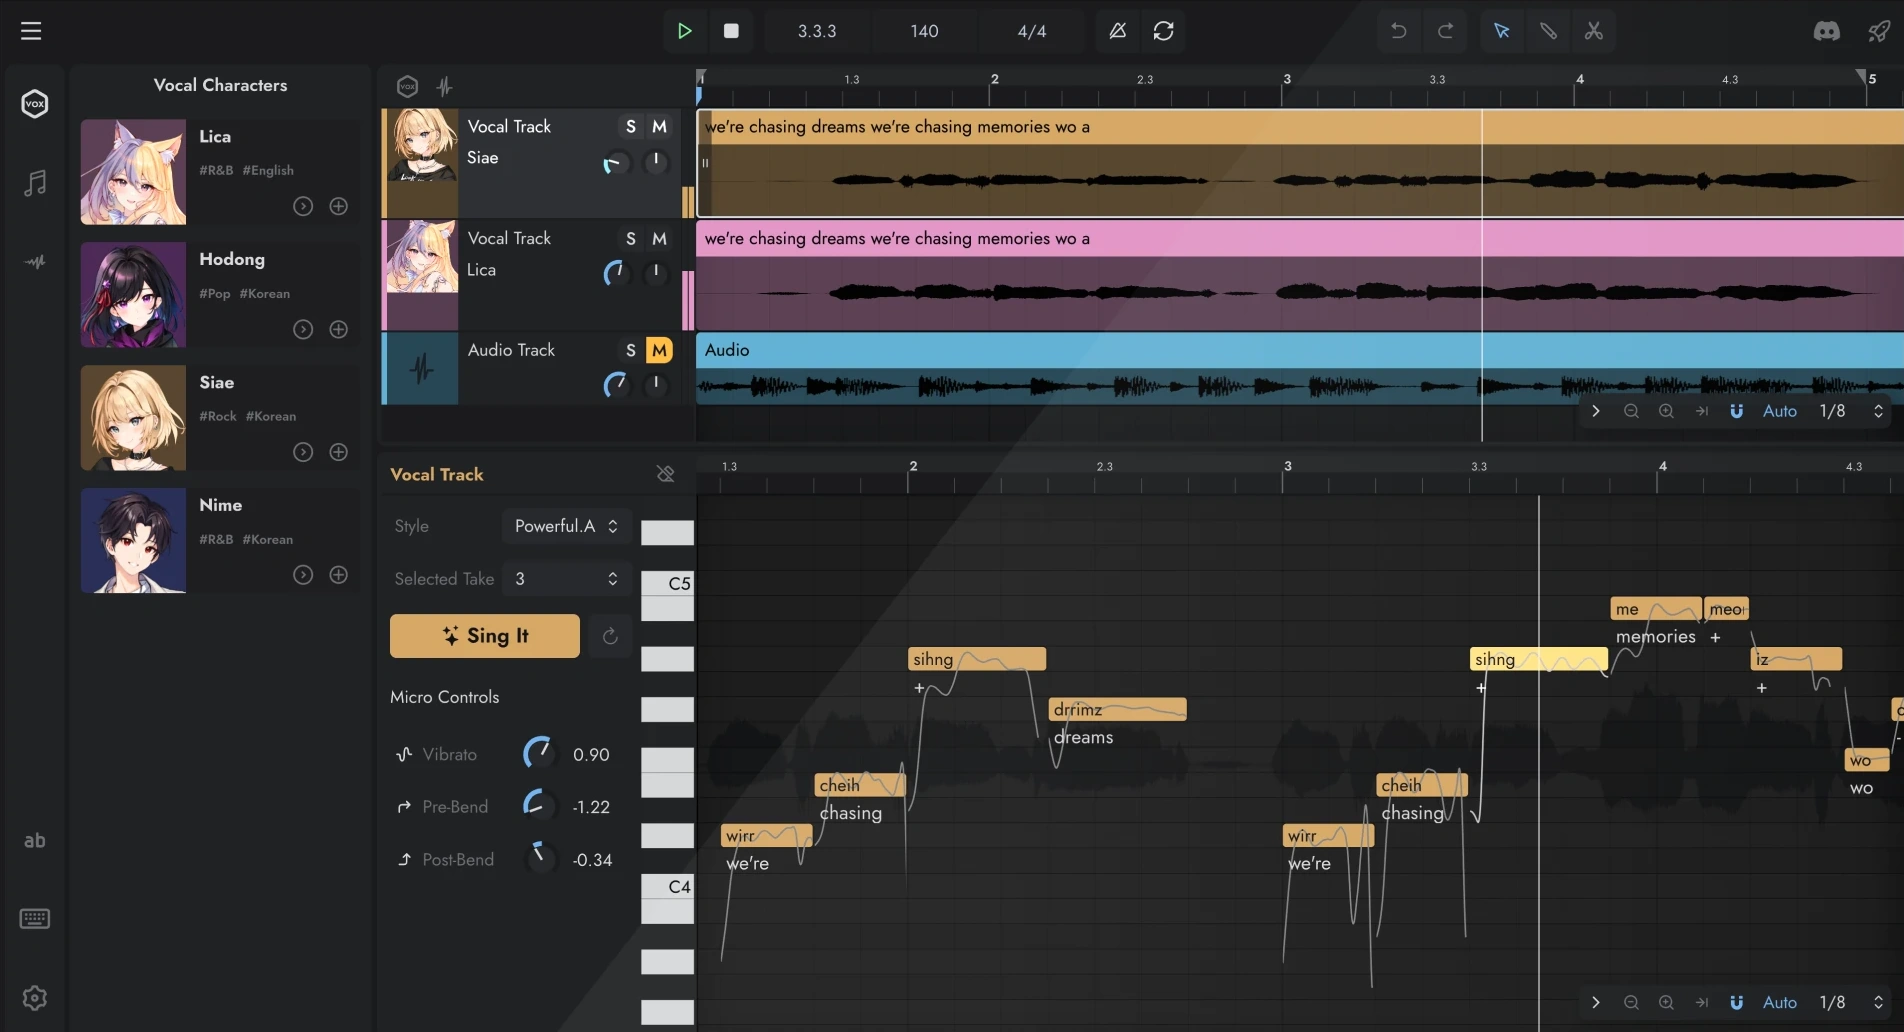Expand the piano roll toolbar chevron

(1596, 1002)
